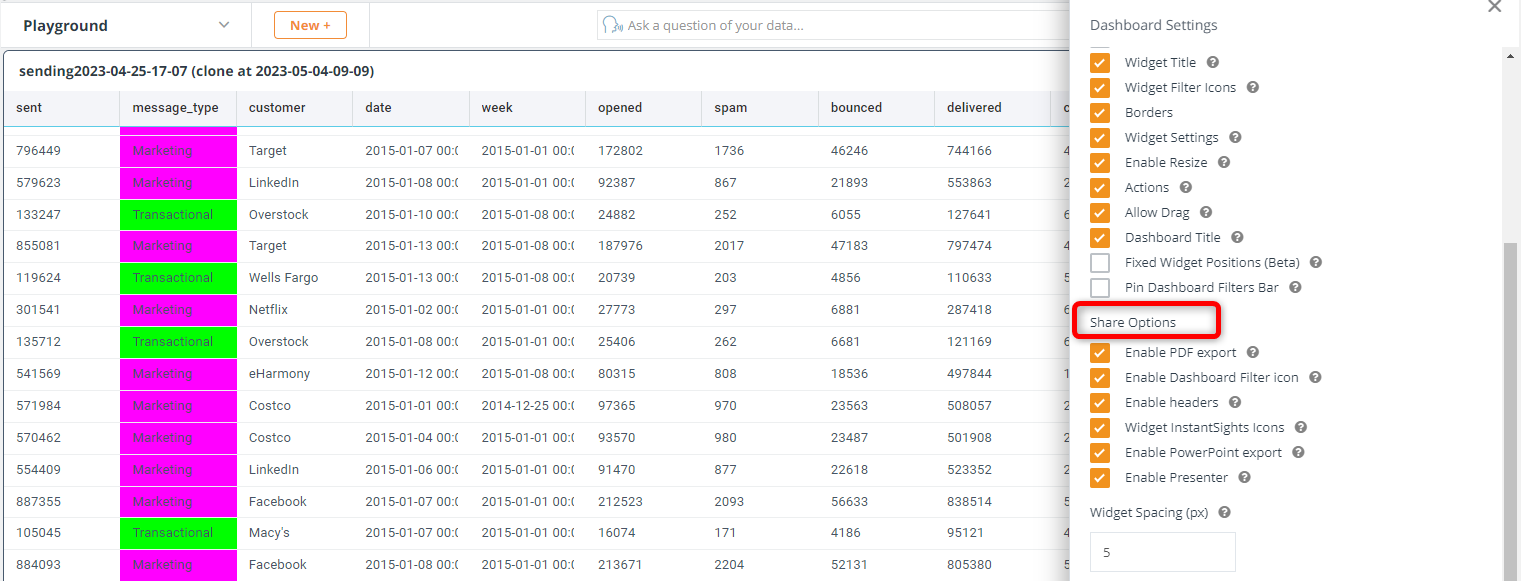
Task: Check the Pin Dashboard Filters Bar option
Action: pyautogui.click(x=1100, y=288)
